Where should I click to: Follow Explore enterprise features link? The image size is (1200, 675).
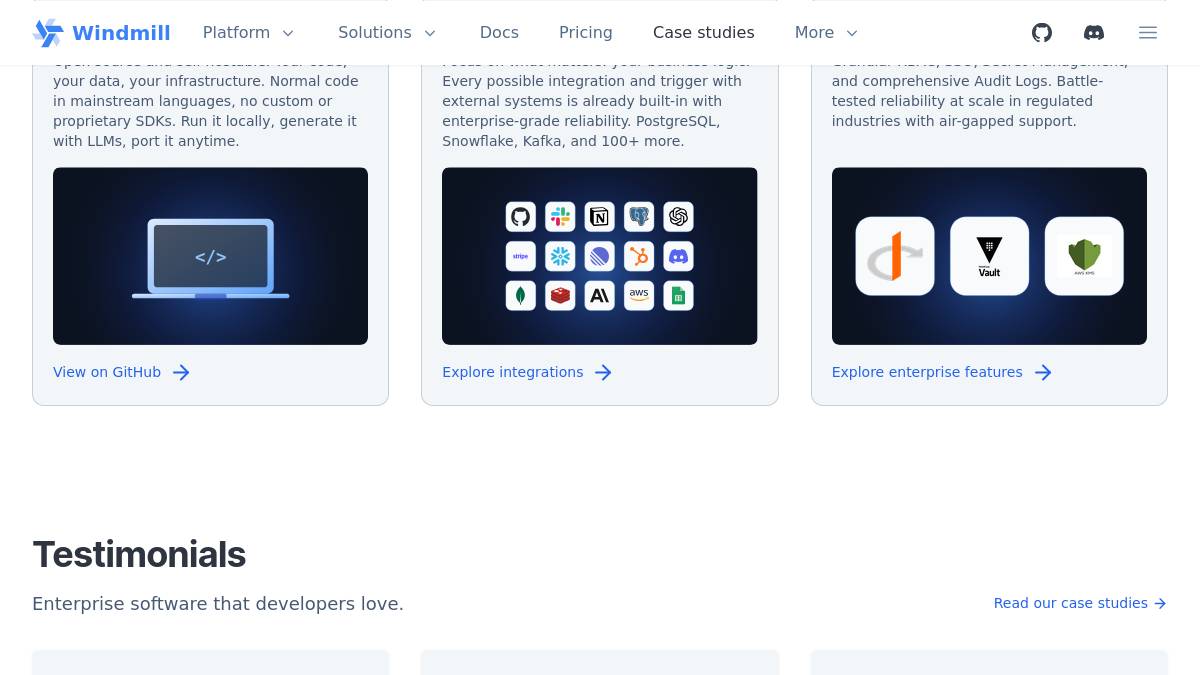pyautogui.click(x=927, y=372)
